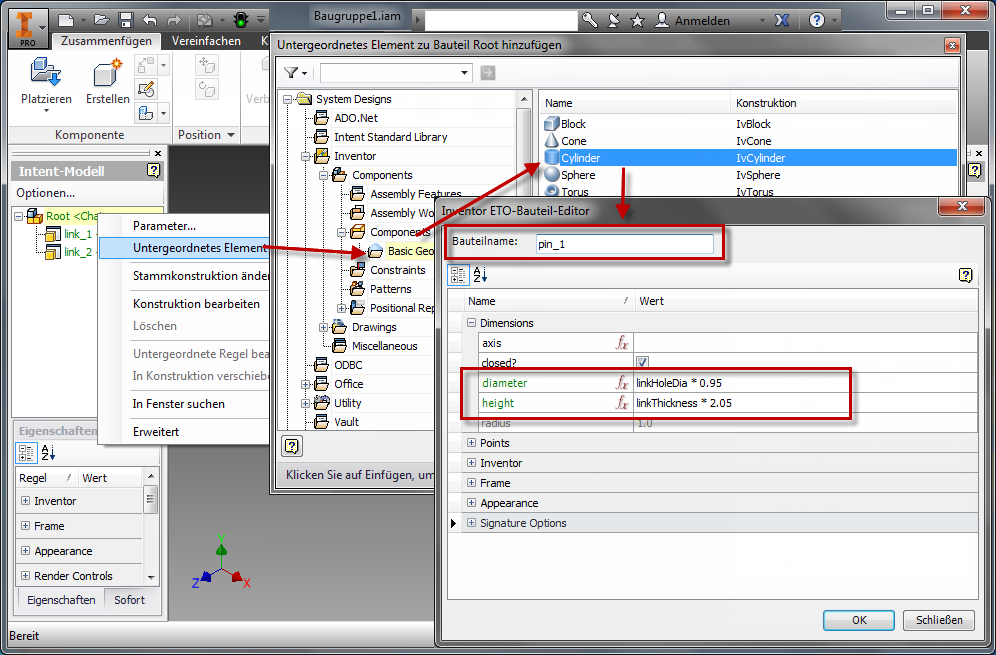
Task: Click the Bauteilname input field
Action: [624, 244]
